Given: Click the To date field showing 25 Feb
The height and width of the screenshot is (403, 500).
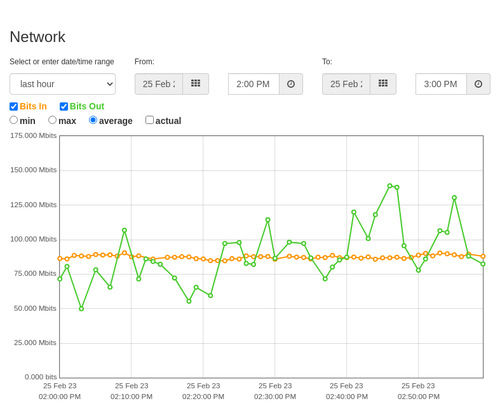Looking at the screenshot, I should point(346,84).
